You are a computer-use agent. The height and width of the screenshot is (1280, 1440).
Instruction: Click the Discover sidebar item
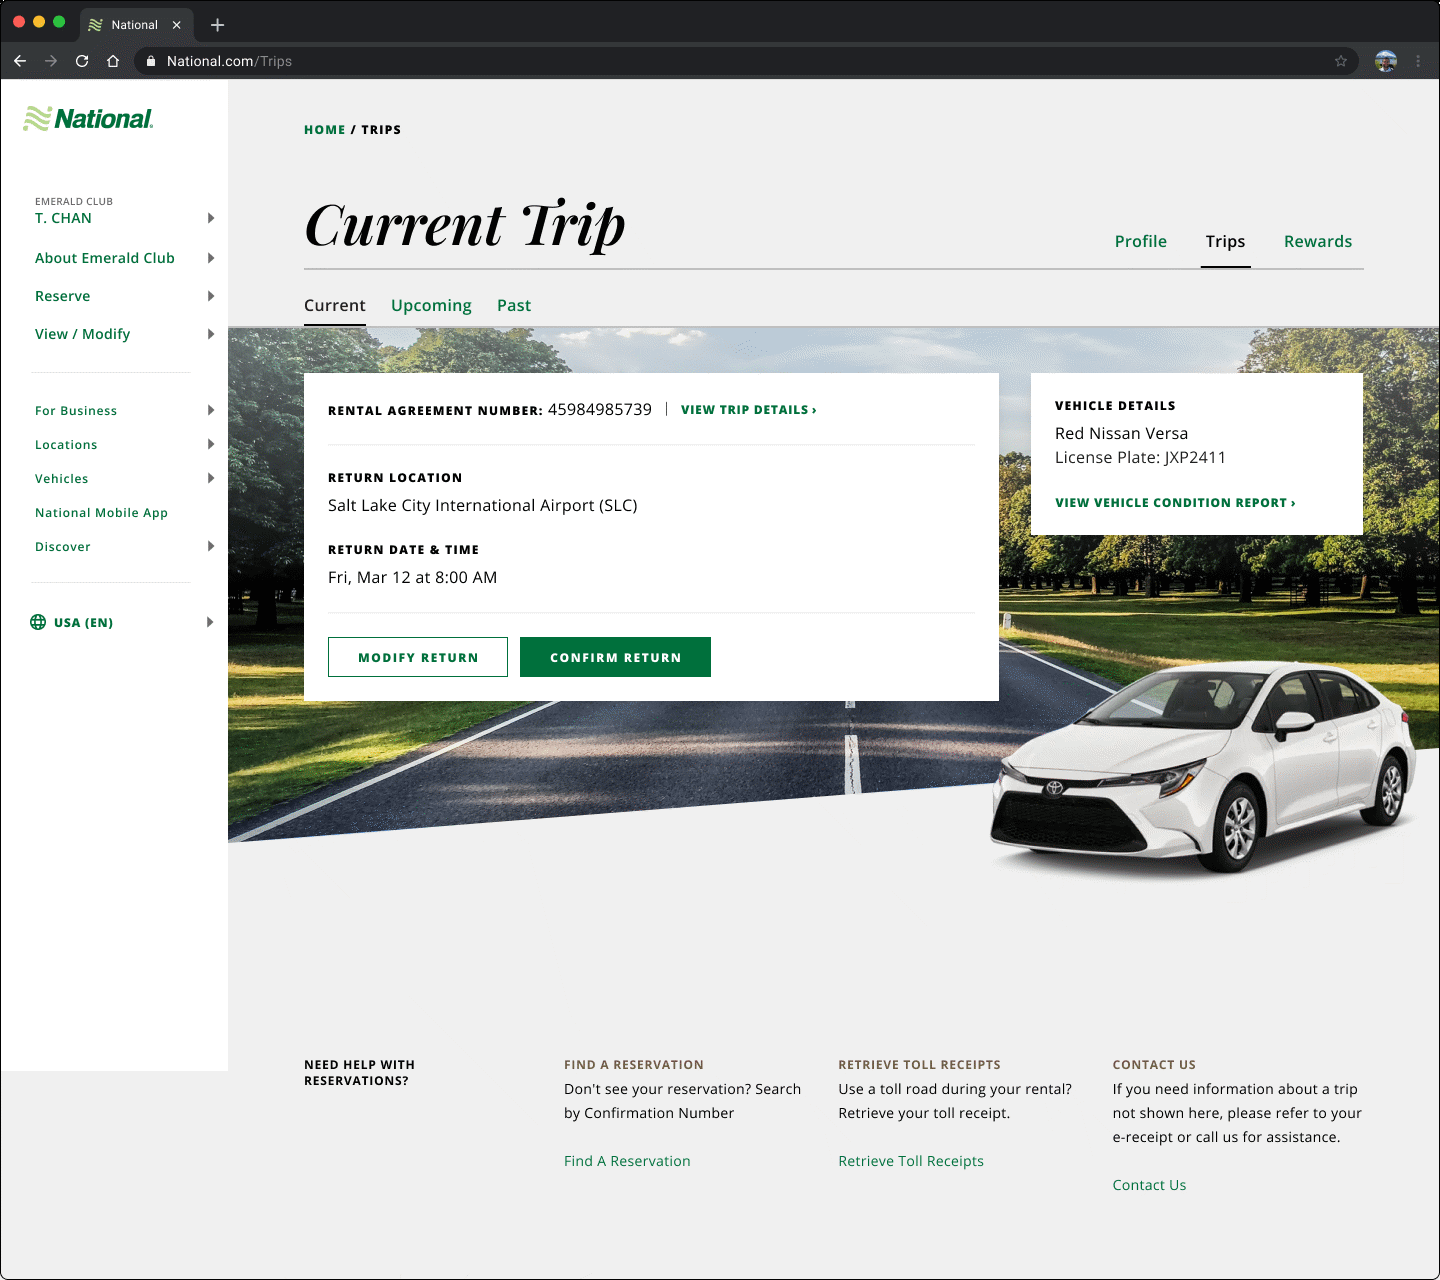point(63,547)
